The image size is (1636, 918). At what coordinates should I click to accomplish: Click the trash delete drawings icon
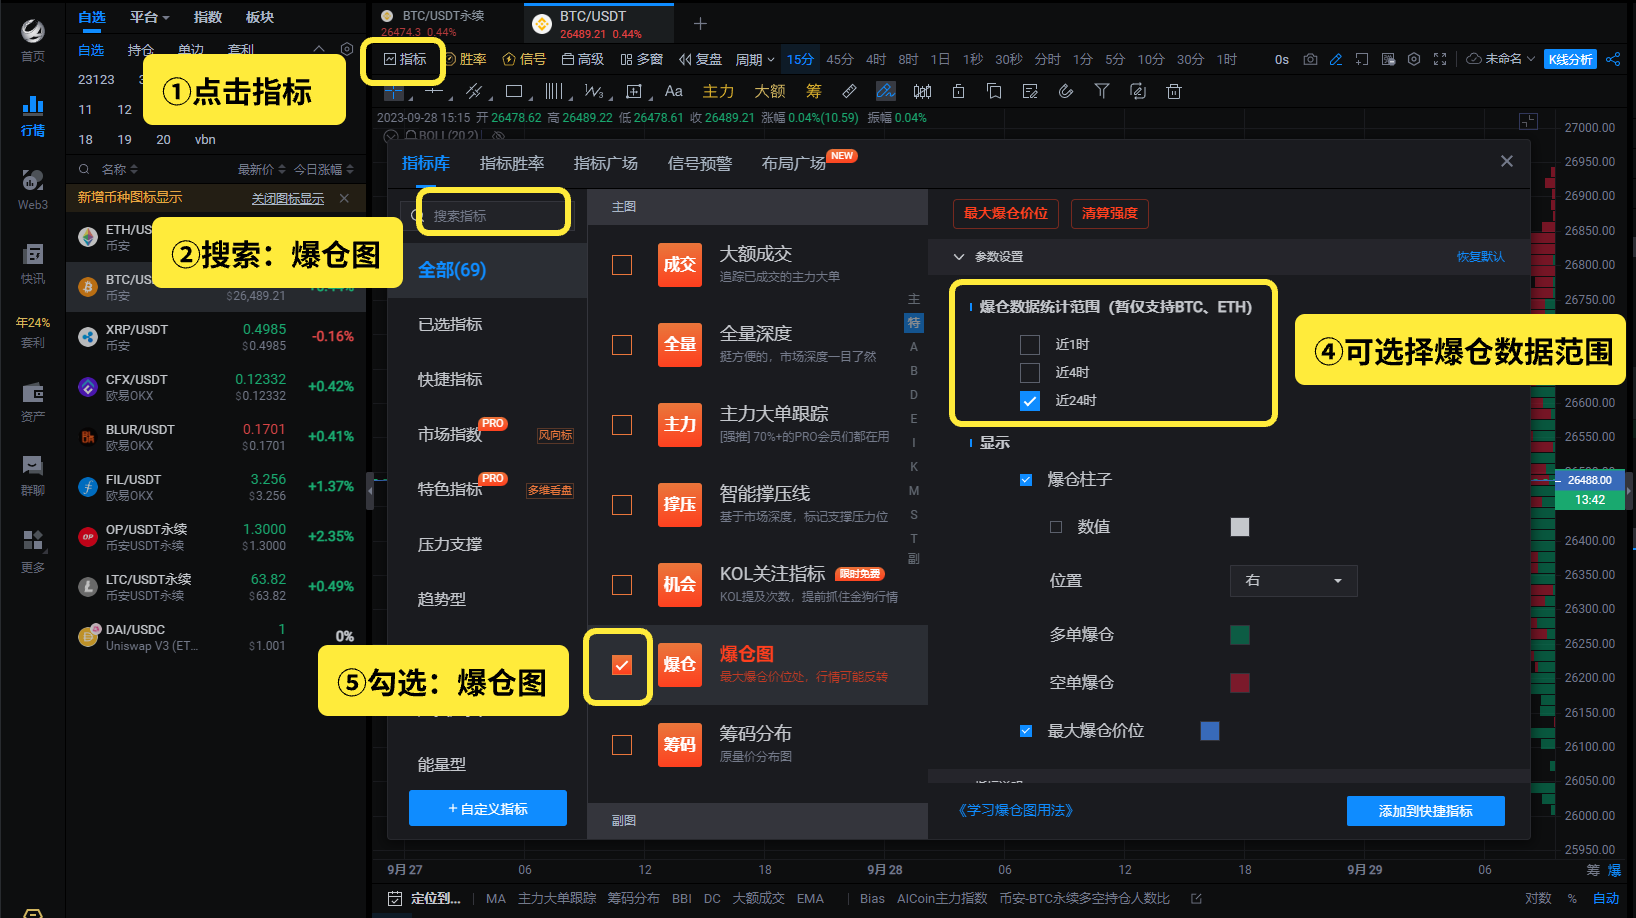[x=1174, y=91]
